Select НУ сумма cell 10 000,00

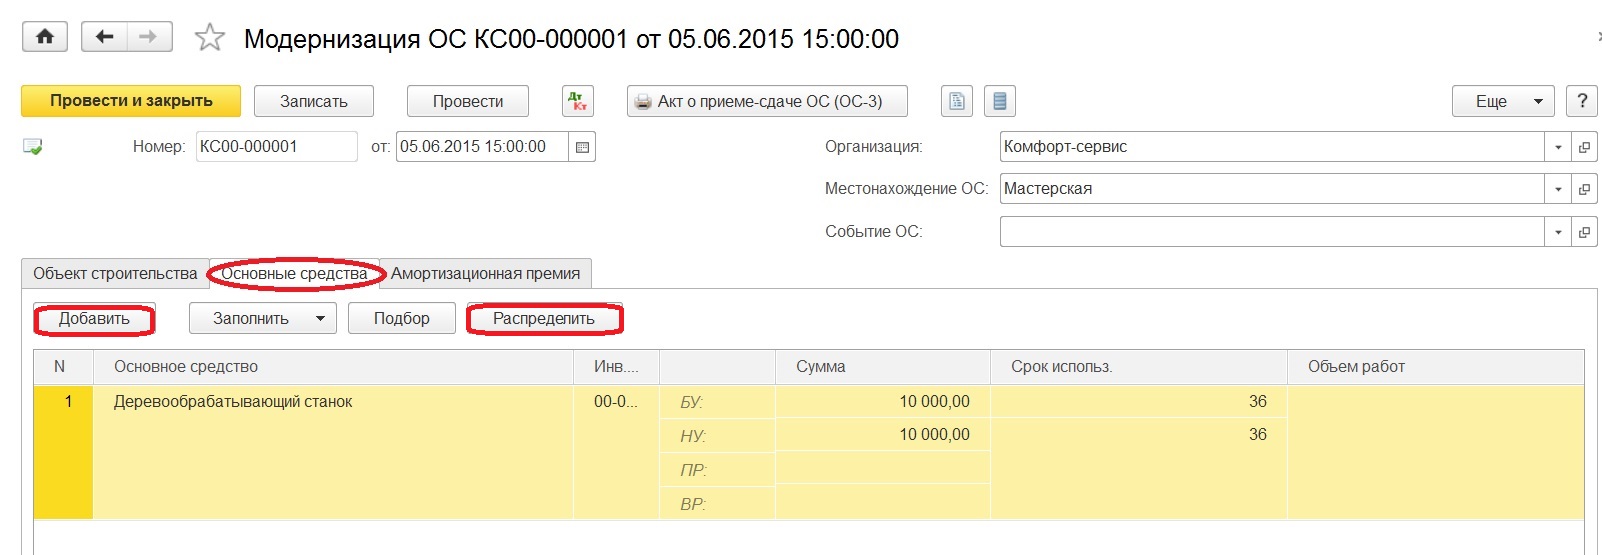(883, 435)
